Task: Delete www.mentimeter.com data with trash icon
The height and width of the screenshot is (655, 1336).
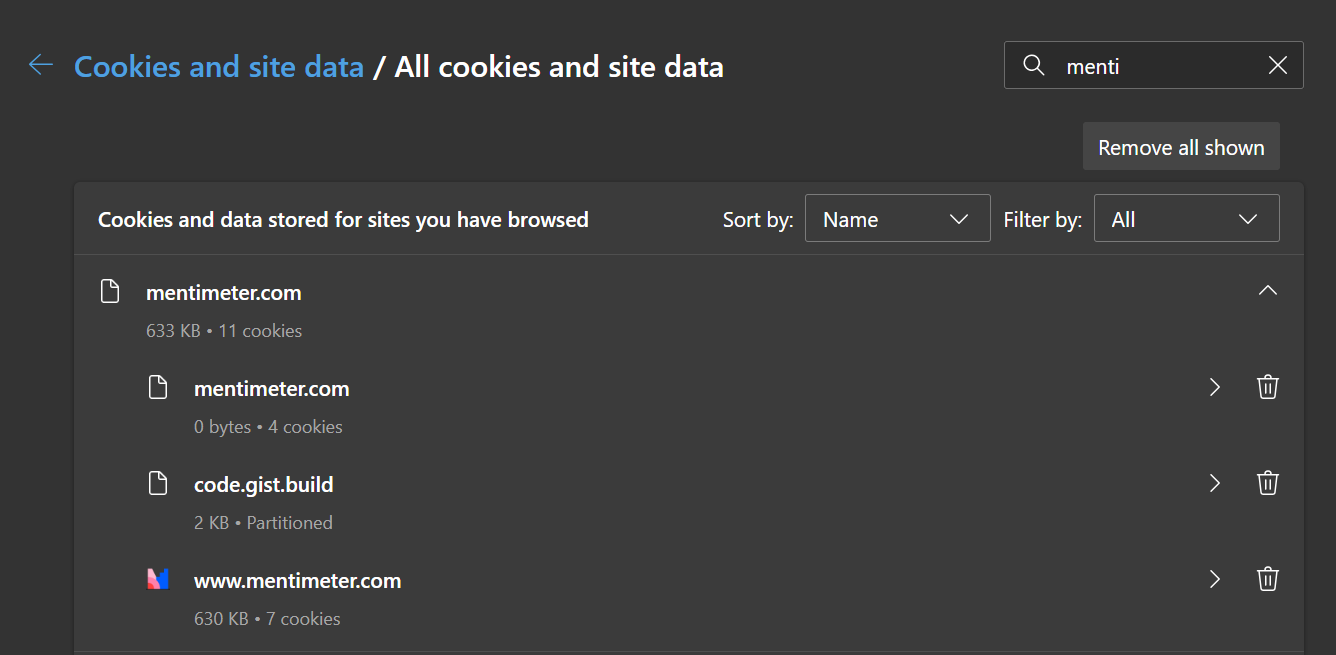Action: (1268, 579)
